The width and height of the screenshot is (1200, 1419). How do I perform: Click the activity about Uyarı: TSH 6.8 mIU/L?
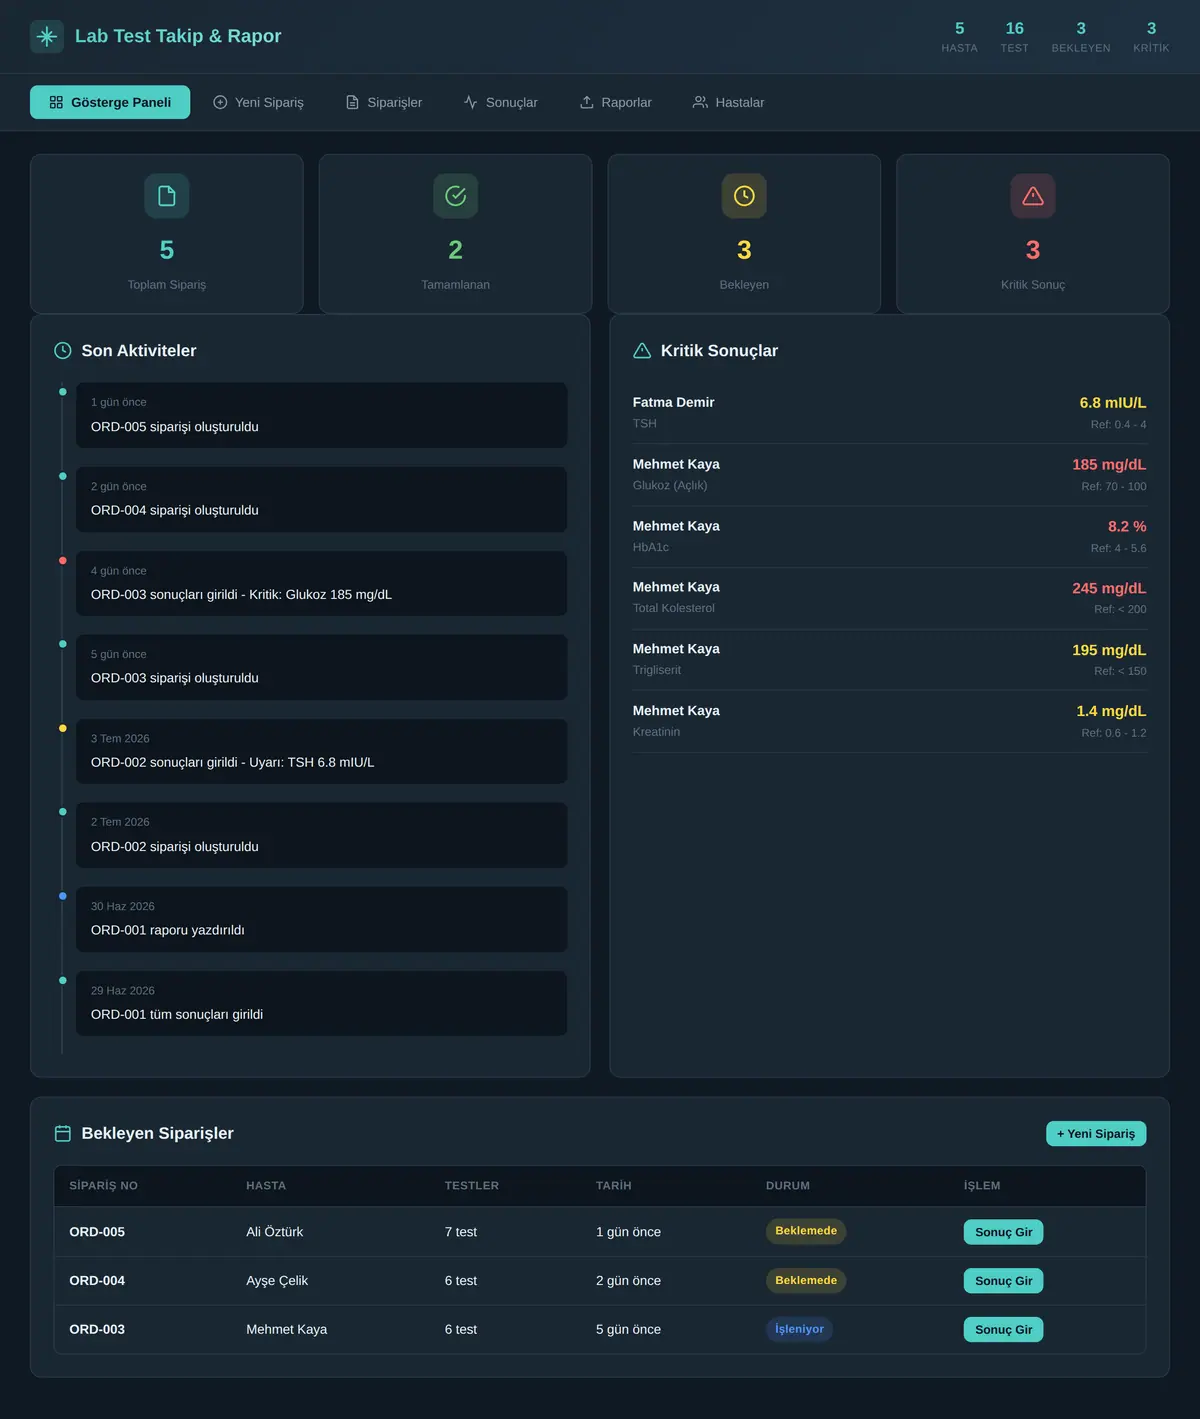(321, 751)
